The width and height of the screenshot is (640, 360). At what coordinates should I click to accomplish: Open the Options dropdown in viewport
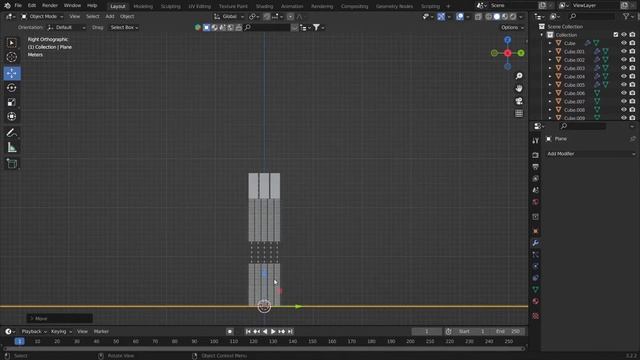pos(512,28)
